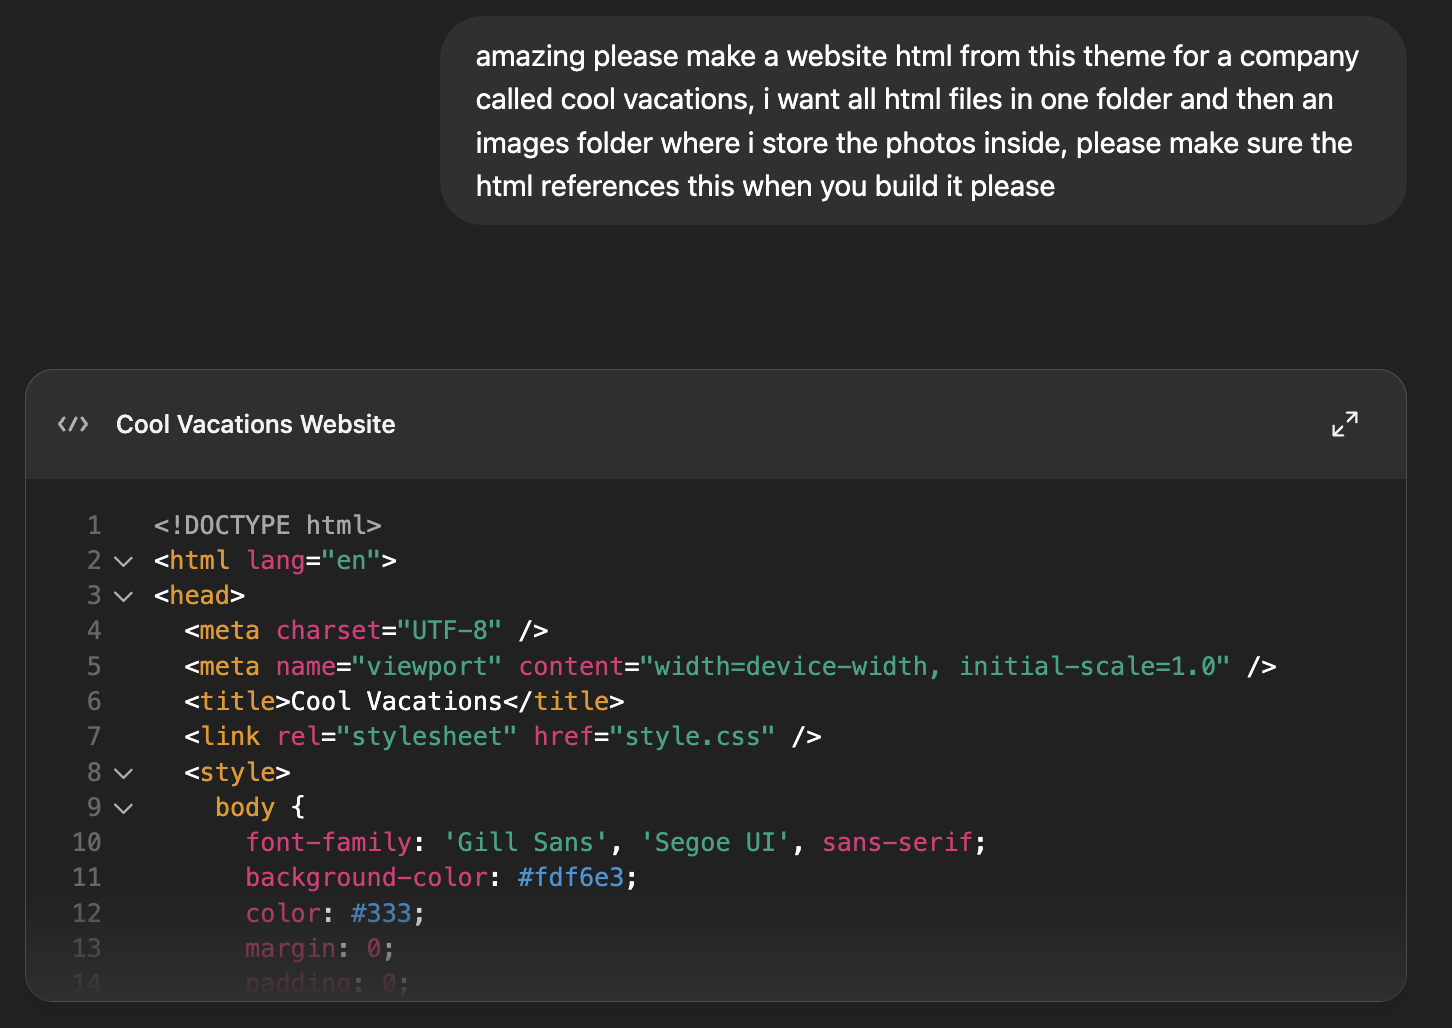Screen dimensions: 1452x1028
Task: Click the font-family Gill Sans declaration
Action: pos(616,842)
